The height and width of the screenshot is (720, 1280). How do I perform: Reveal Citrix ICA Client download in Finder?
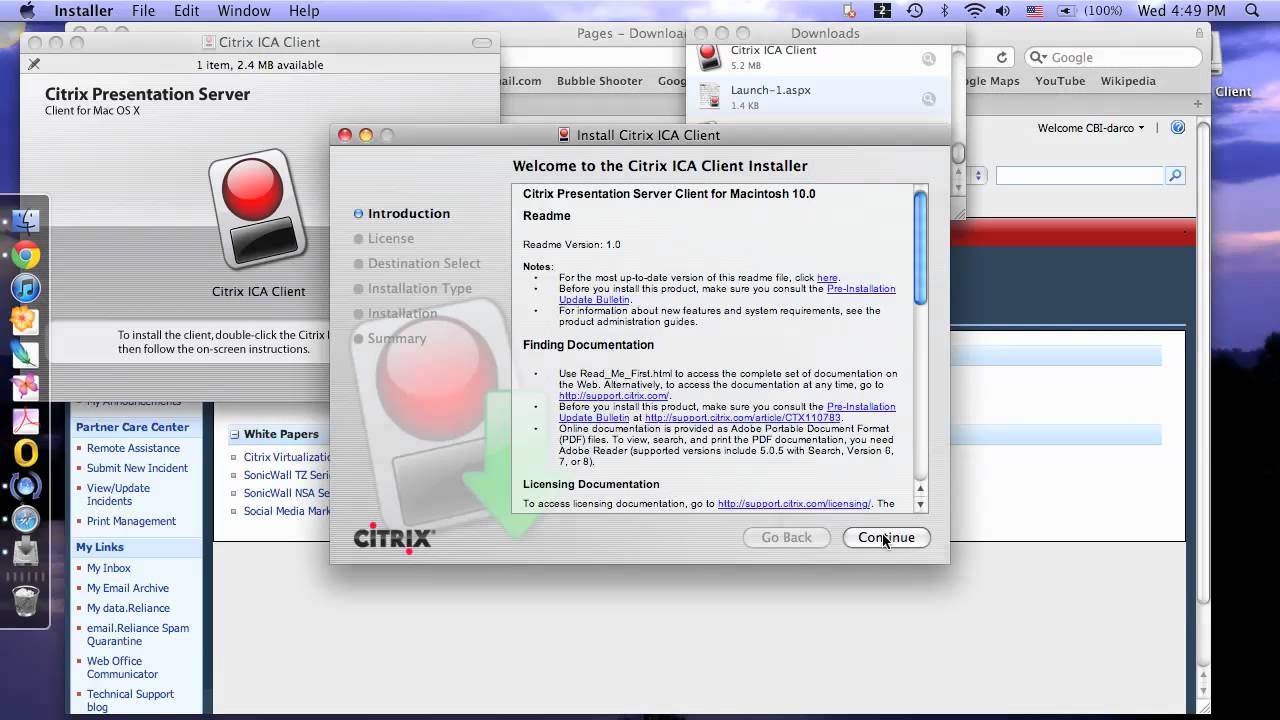(x=929, y=59)
